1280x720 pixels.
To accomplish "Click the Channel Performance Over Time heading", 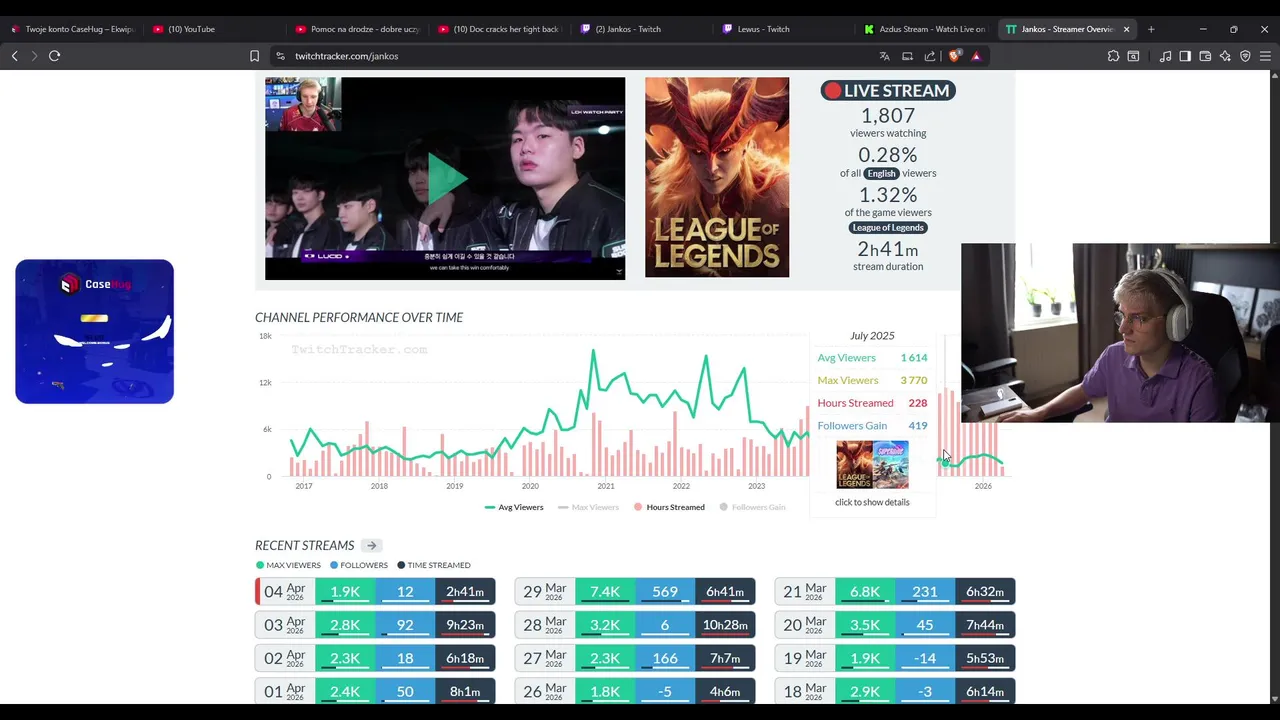I will pos(359,318).
